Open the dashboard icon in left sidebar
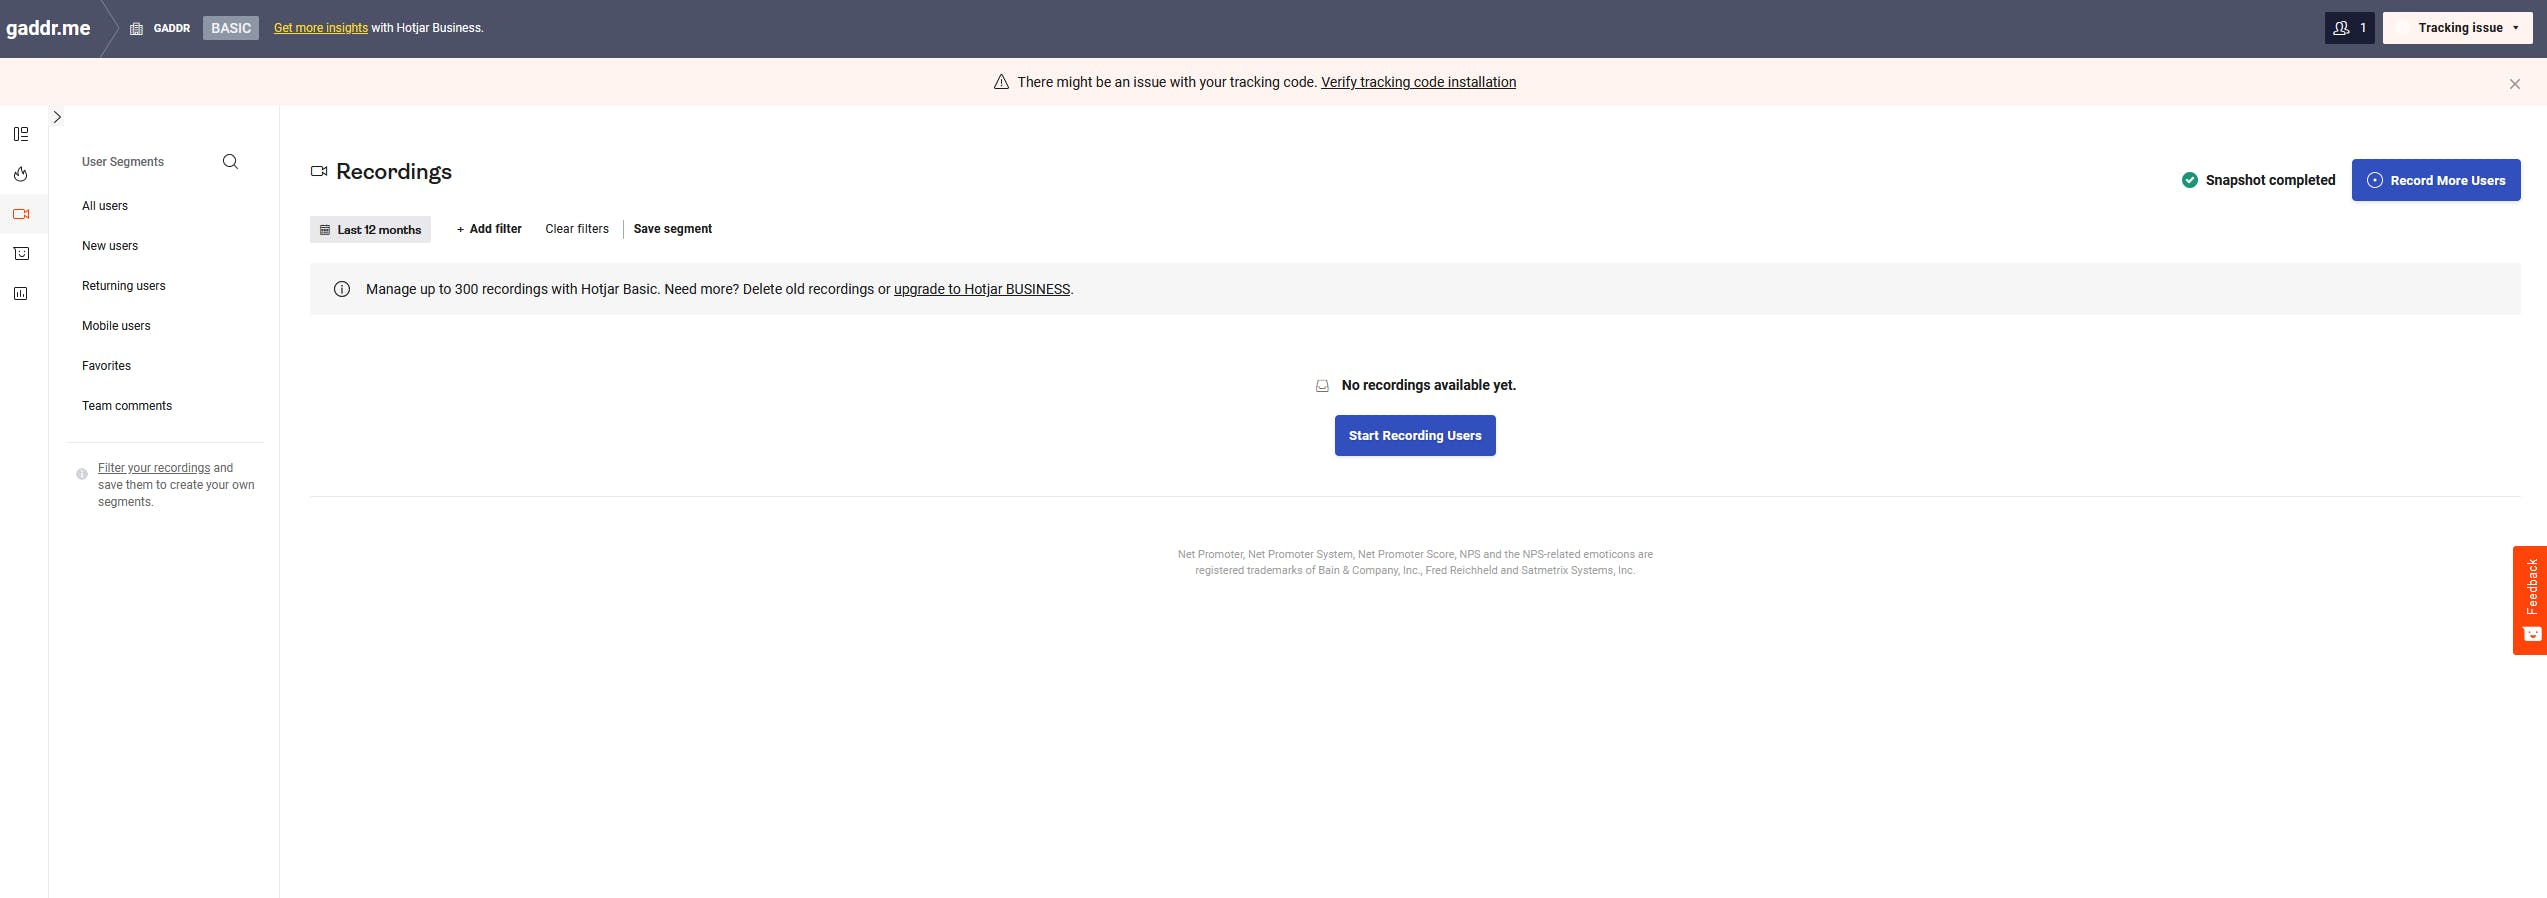This screenshot has height=898, width=2547. point(21,134)
